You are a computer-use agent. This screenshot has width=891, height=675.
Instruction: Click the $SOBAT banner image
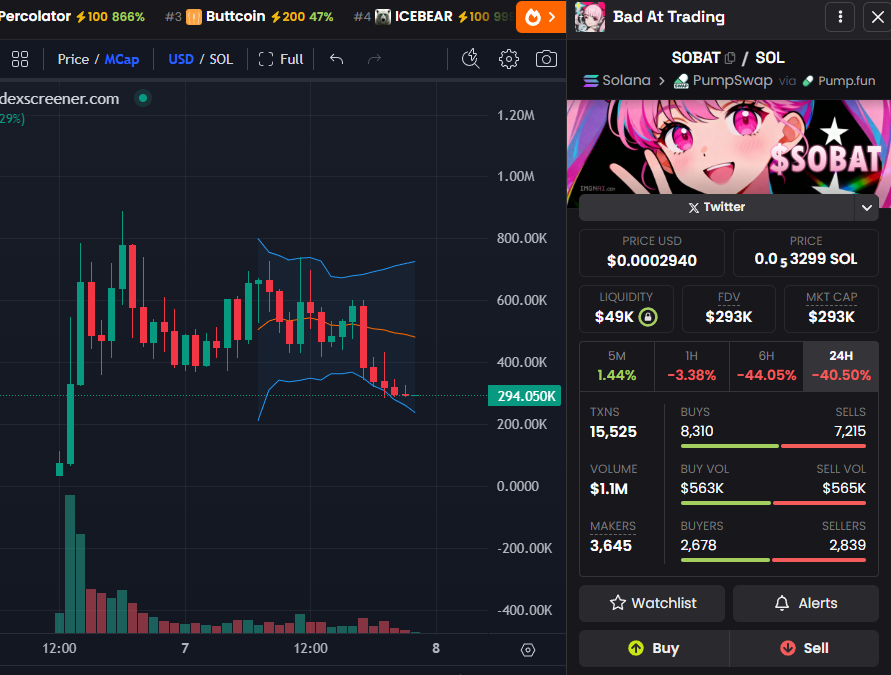[x=729, y=148]
